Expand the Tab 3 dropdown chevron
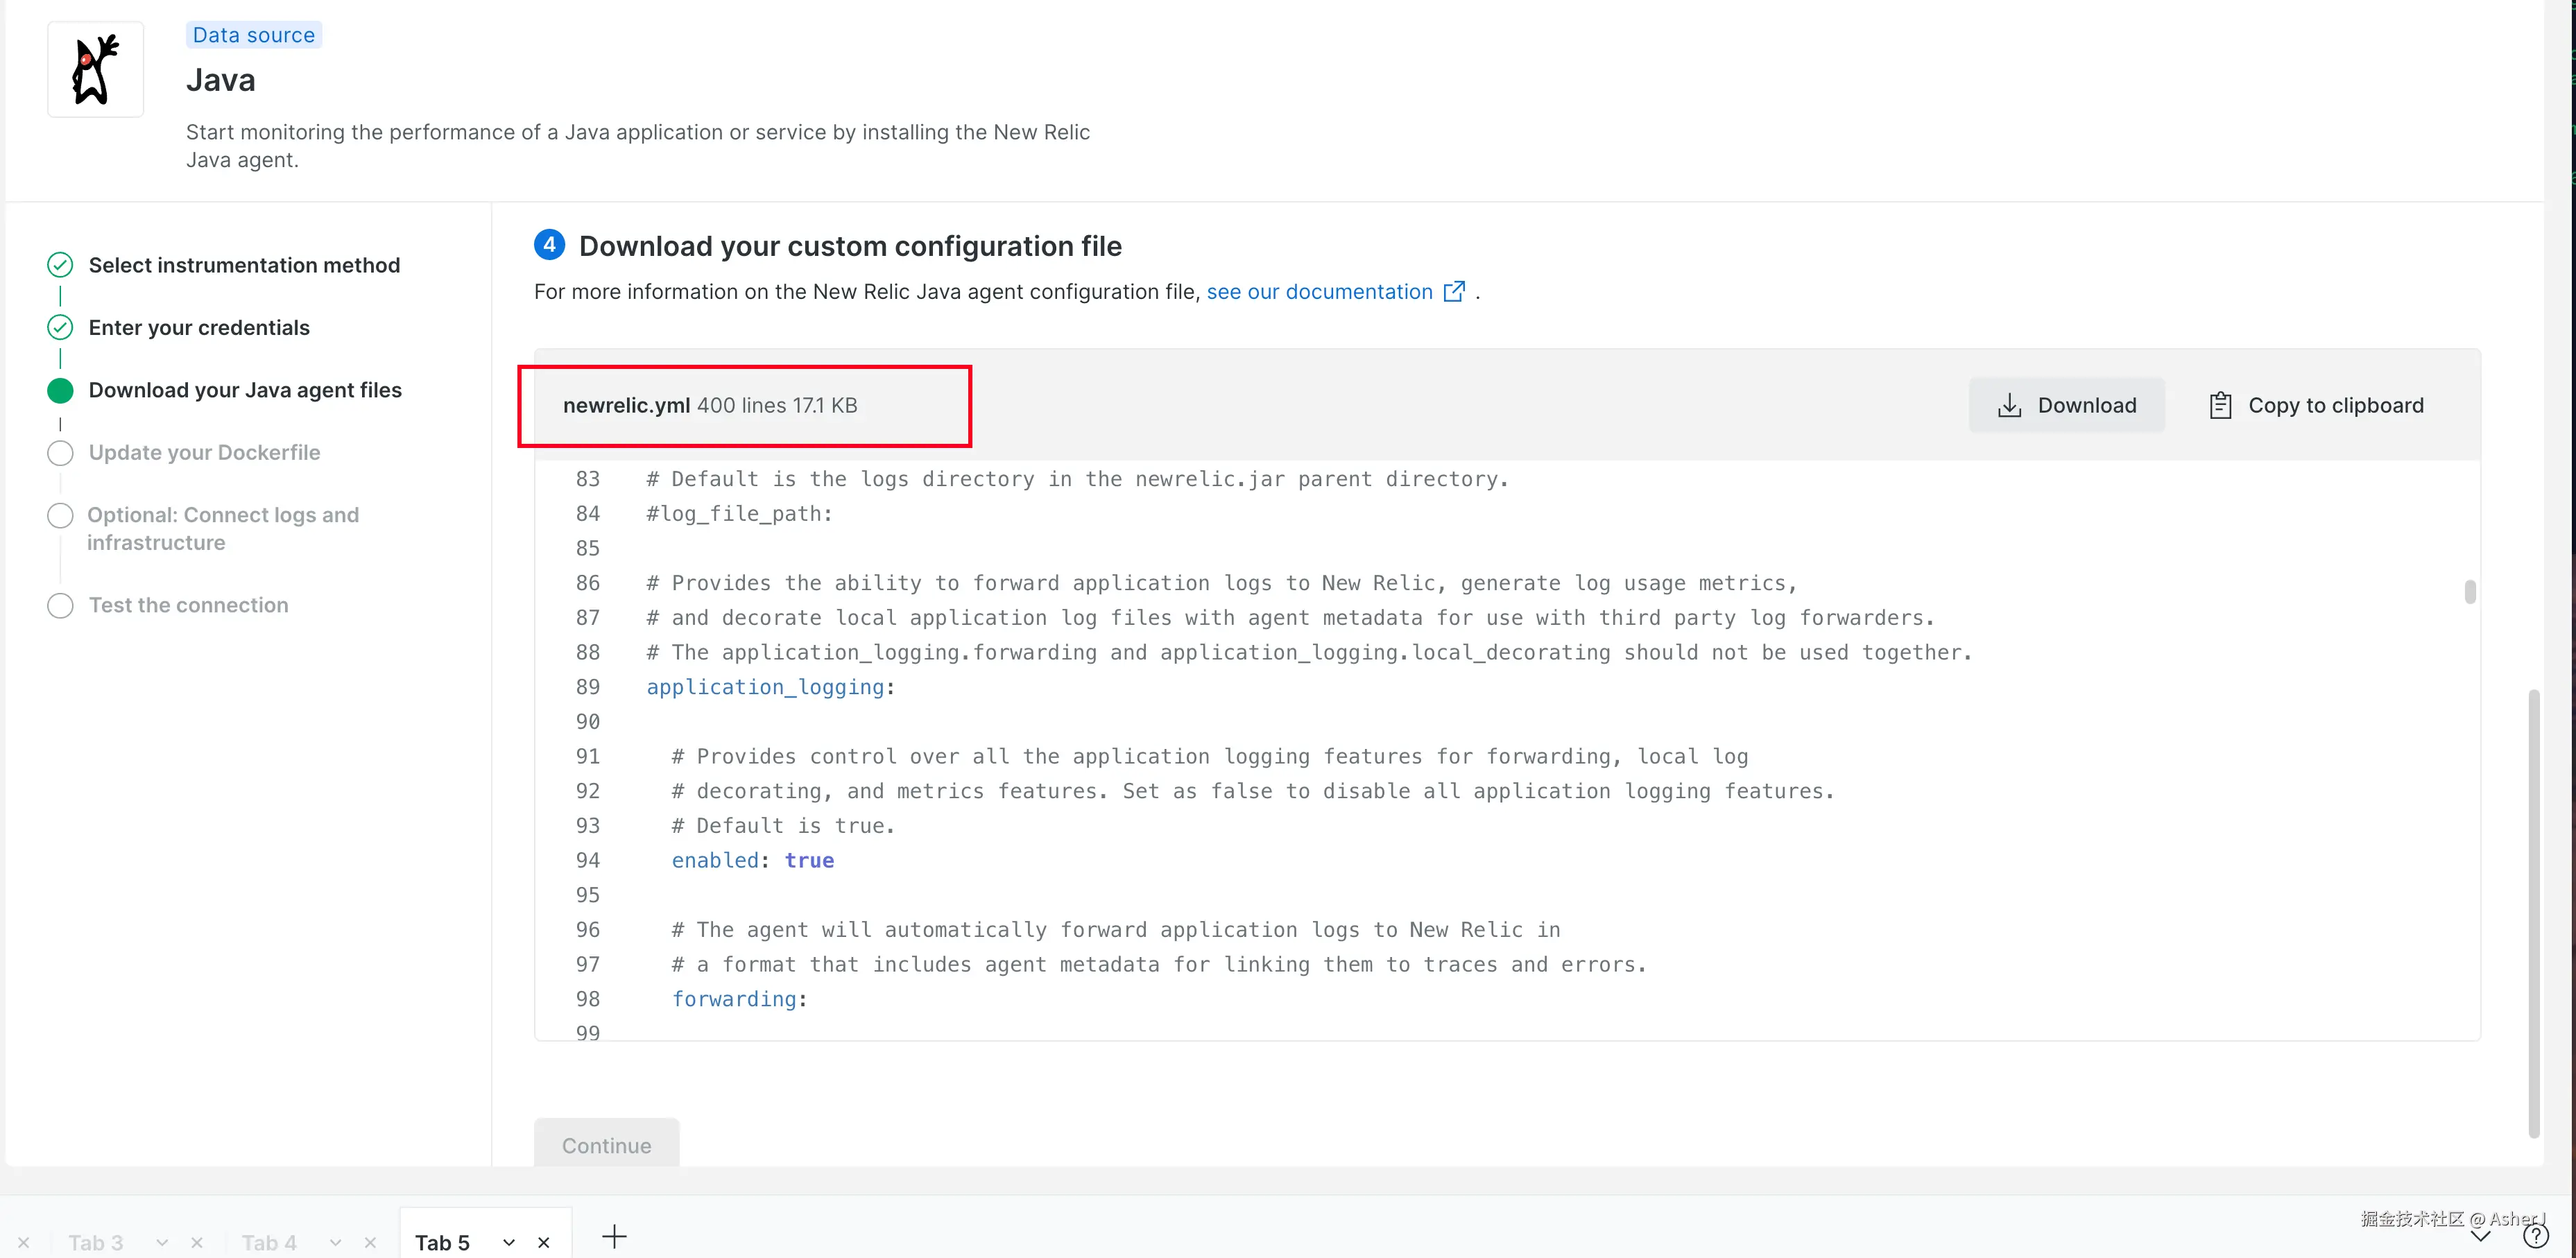The width and height of the screenshot is (2576, 1258). tap(162, 1242)
